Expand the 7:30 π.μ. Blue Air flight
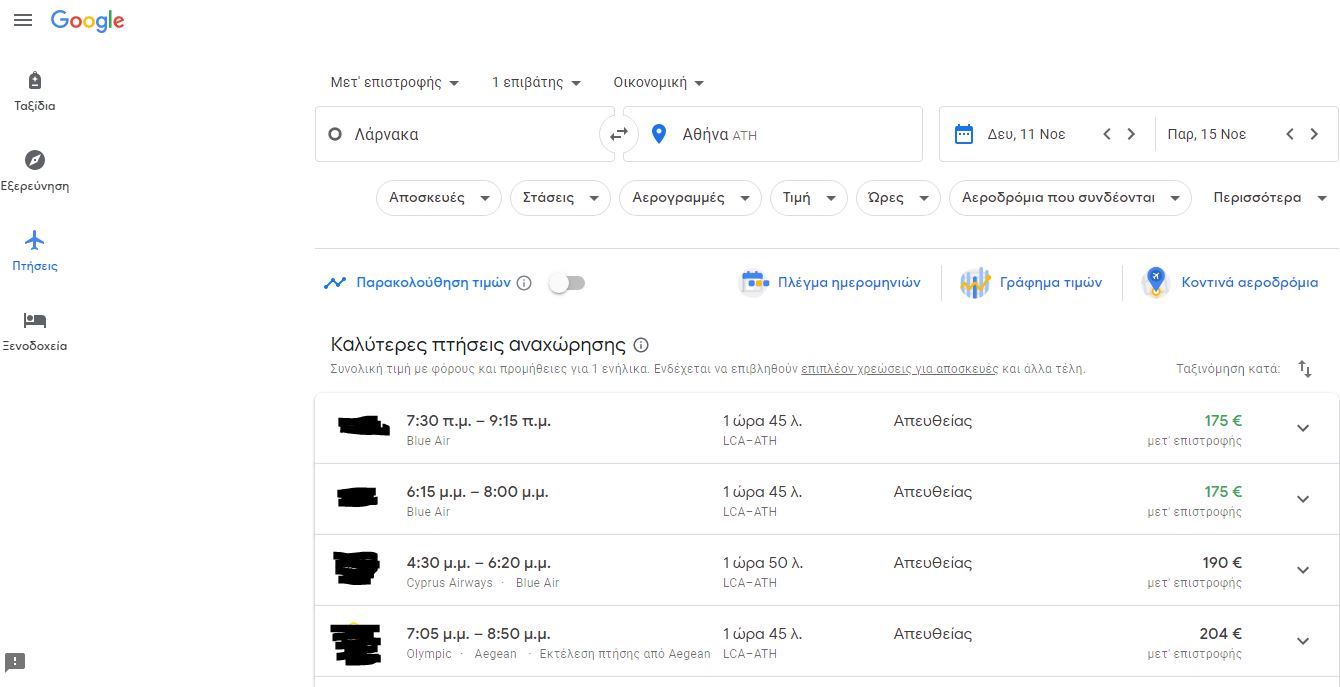 click(1302, 428)
